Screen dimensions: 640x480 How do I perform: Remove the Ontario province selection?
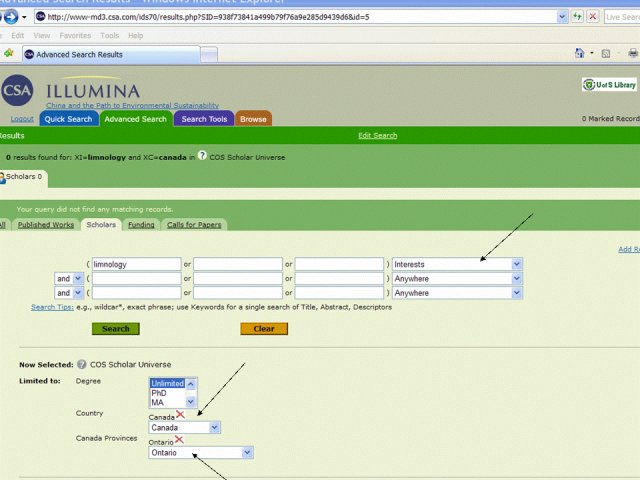[x=179, y=440]
